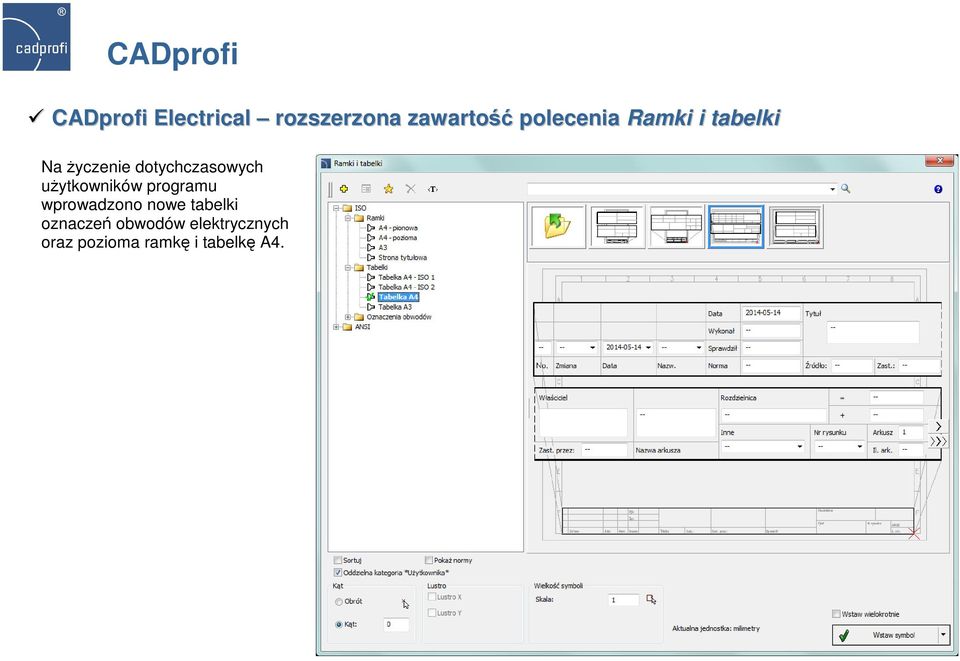Click the greyed list edit toolbar icon
Image resolution: width=960 pixels, height=661 pixels.
pyautogui.click(x=366, y=189)
